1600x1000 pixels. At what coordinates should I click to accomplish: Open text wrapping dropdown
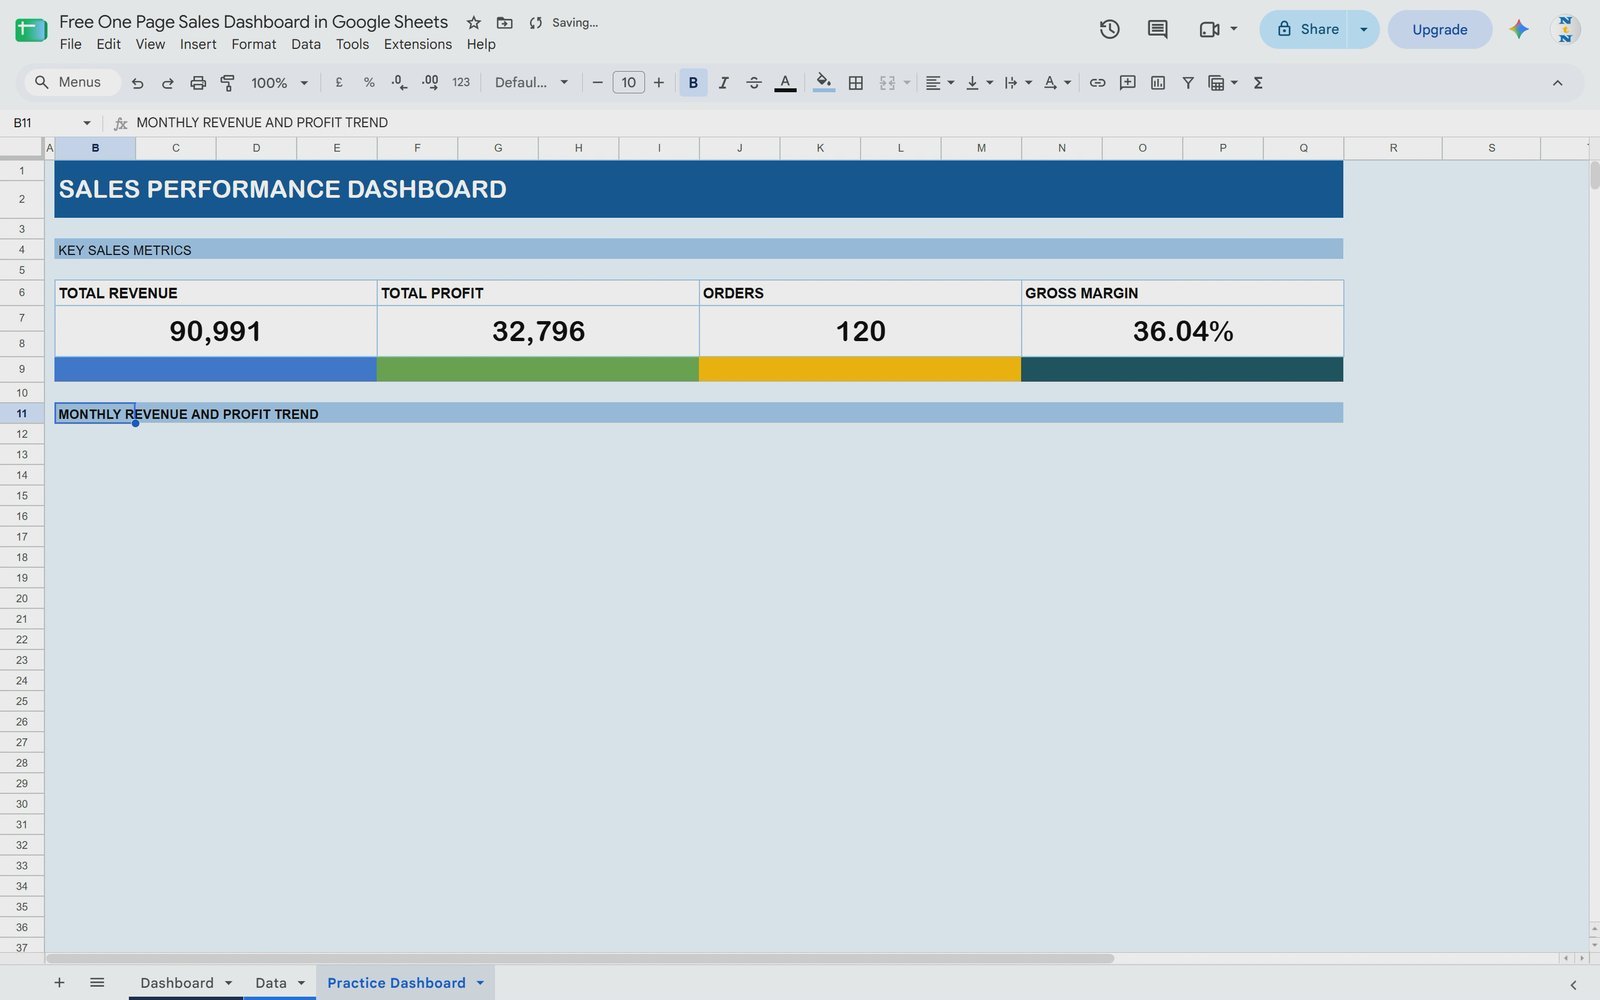point(1017,83)
